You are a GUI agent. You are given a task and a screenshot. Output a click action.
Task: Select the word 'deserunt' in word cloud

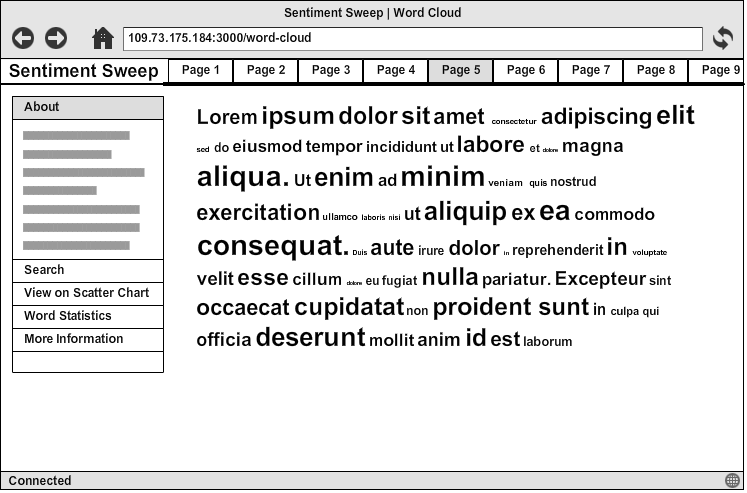pos(310,338)
